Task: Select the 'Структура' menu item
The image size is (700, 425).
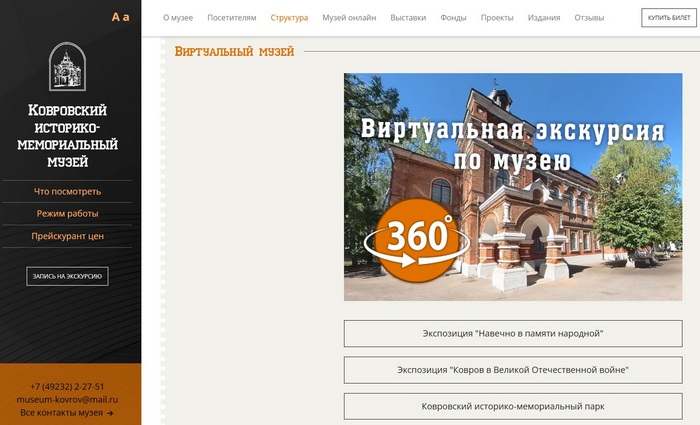Action: coord(289,18)
